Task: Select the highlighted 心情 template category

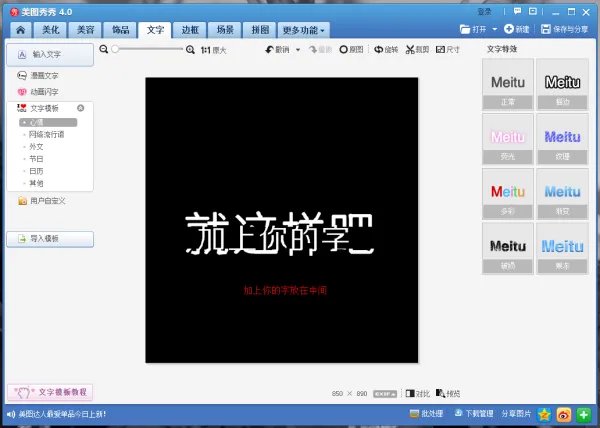Action: (48, 122)
